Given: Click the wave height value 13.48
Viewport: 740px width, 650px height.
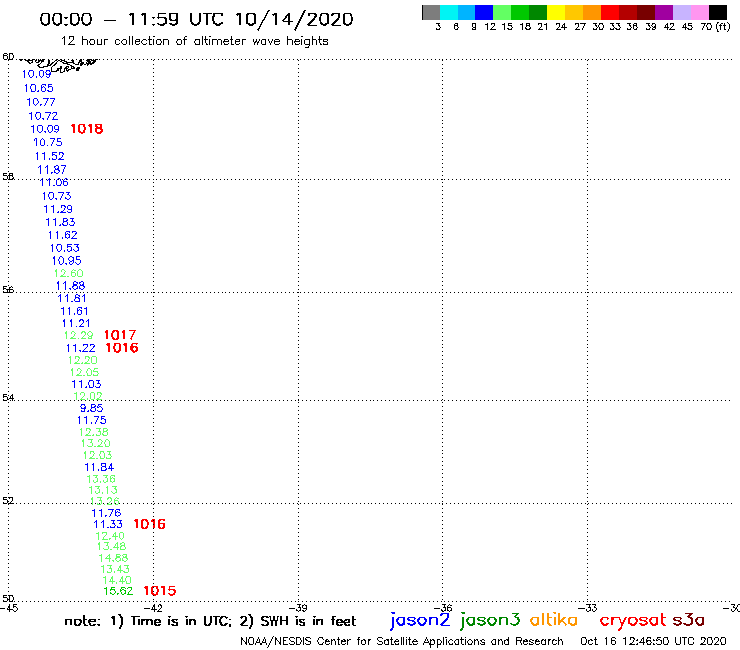Looking at the screenshot, I should (x=111, y=546).
